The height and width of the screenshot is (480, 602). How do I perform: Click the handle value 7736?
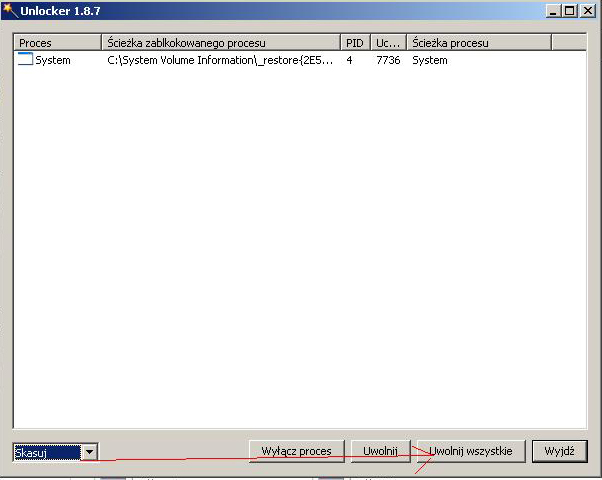pyautogui.click(x=388, y=60)
